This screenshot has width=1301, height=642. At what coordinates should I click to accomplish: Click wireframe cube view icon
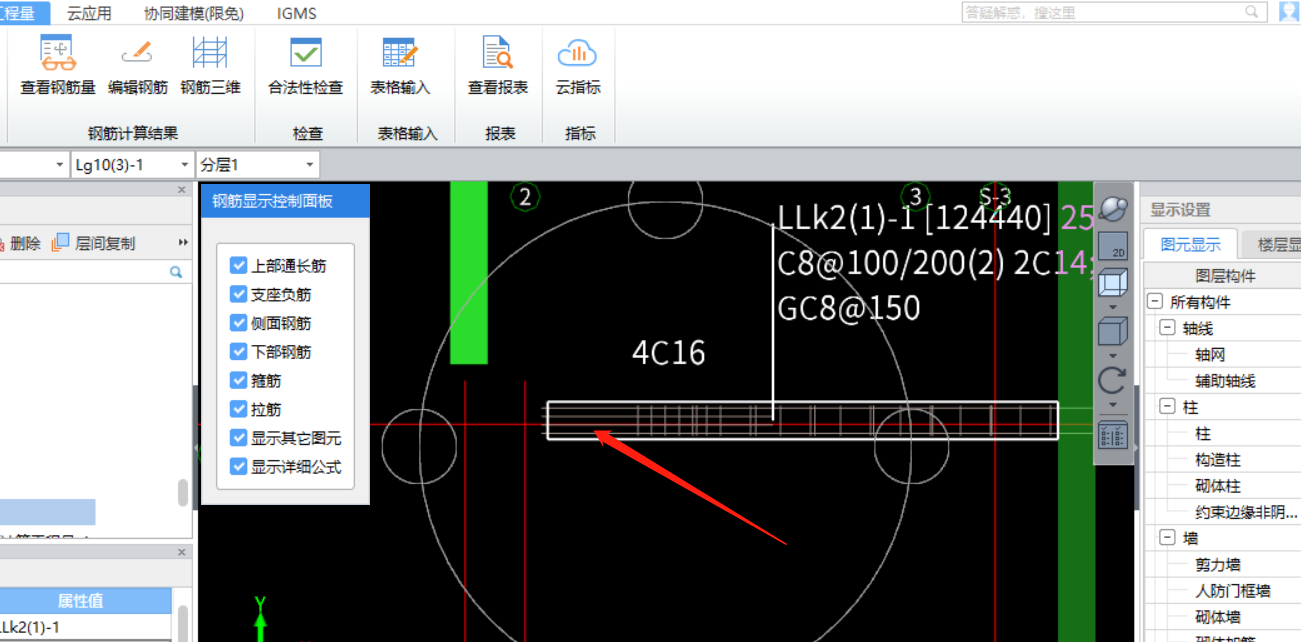point(1112,284)
